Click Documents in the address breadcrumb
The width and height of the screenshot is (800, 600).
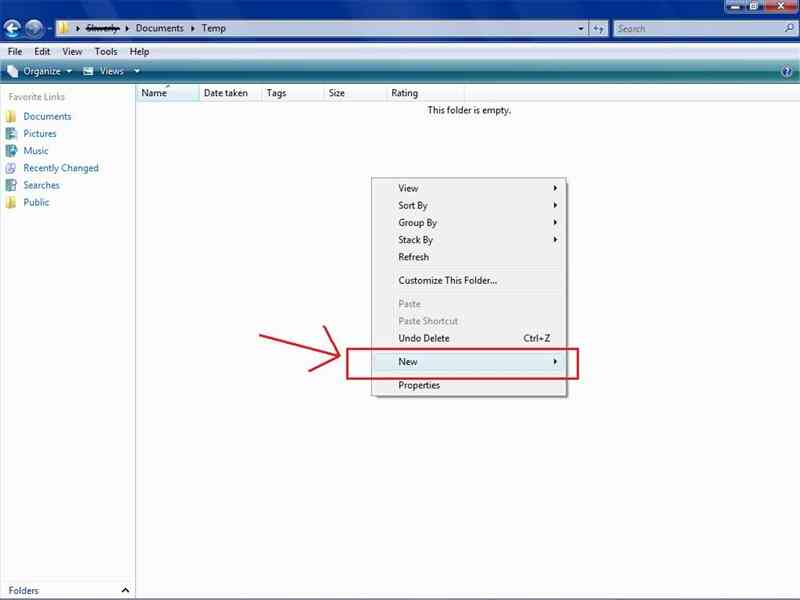(x=160, y=28)
